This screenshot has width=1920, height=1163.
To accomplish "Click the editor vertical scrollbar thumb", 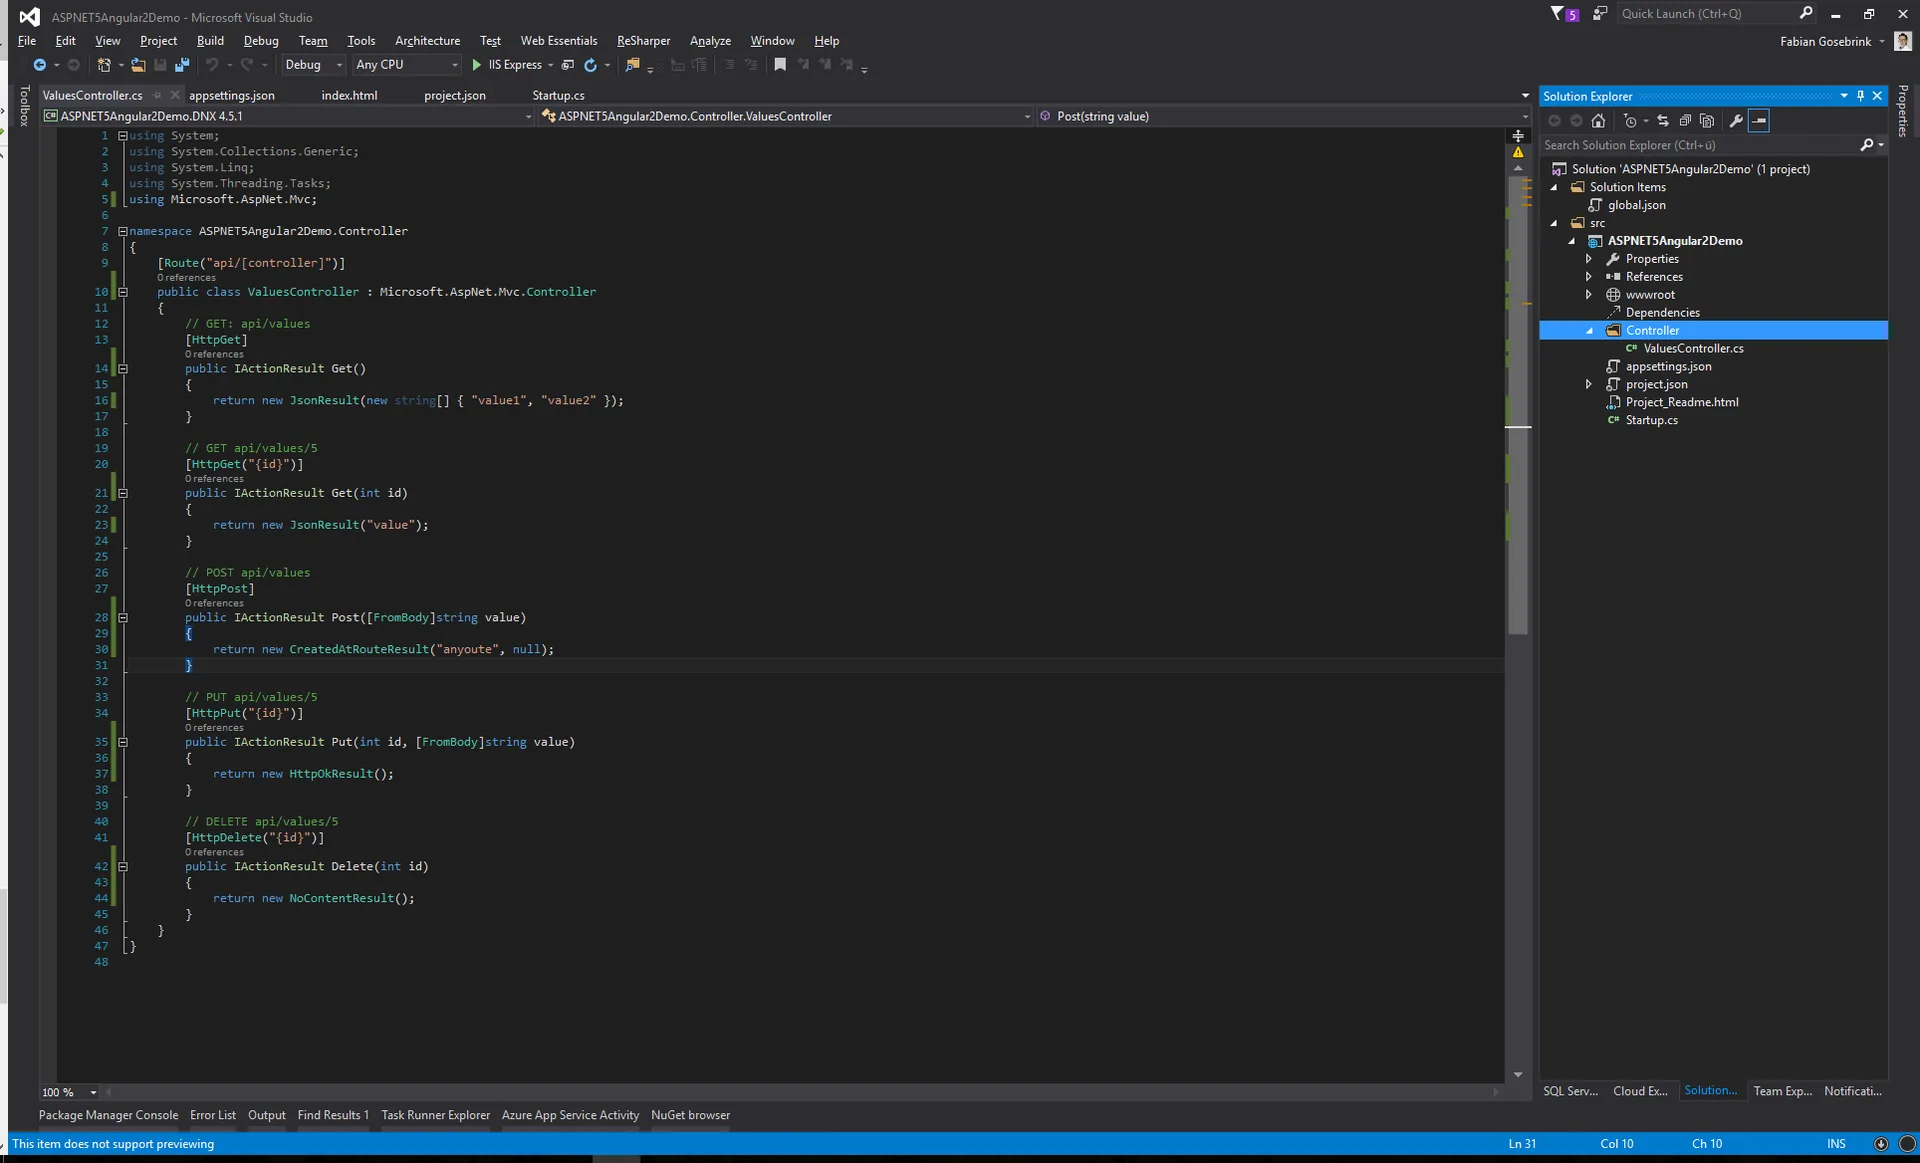I will [1518, 405].
